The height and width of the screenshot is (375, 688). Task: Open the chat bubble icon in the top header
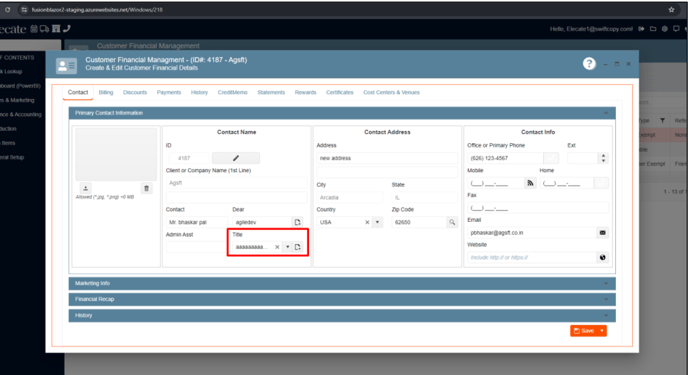676,29
